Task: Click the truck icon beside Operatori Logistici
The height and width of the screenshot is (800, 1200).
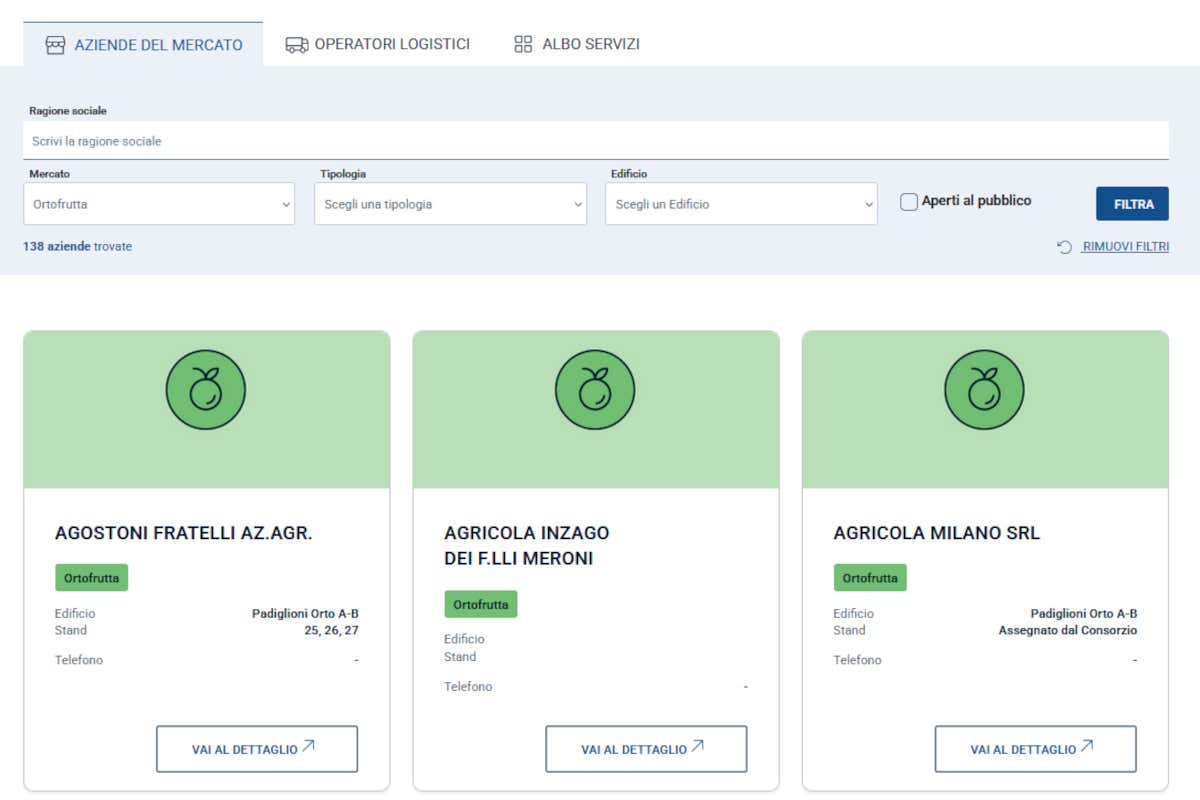Action: [296, 44]
